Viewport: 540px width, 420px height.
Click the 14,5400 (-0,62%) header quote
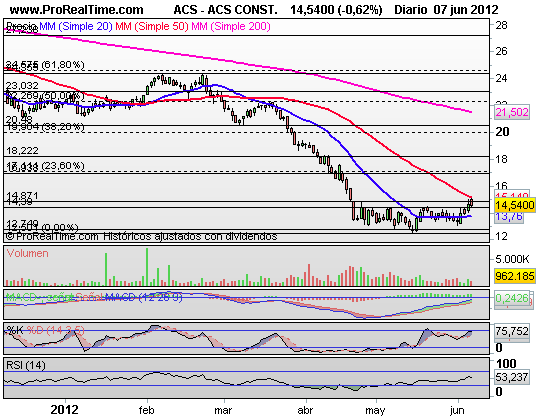pos(336,10)
